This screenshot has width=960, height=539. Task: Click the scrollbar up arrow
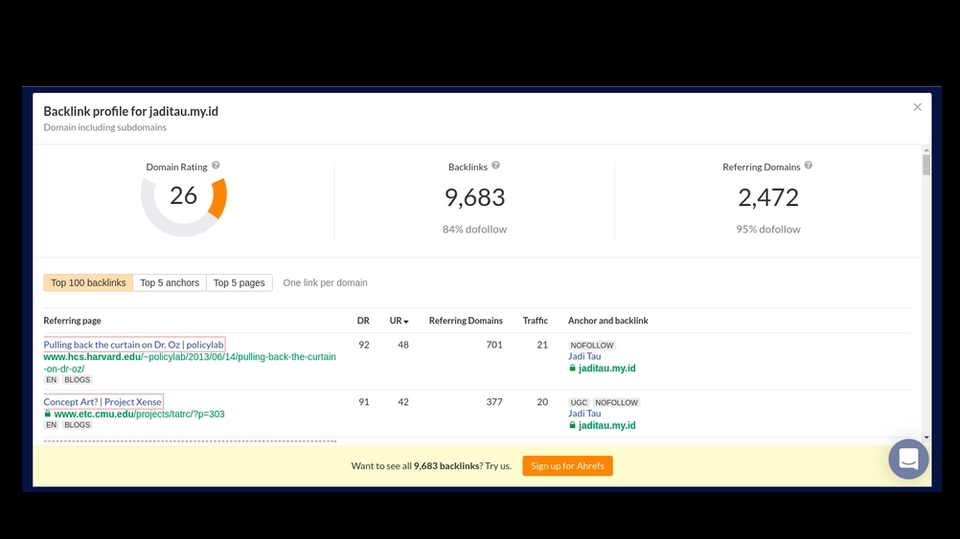point(926,149)
